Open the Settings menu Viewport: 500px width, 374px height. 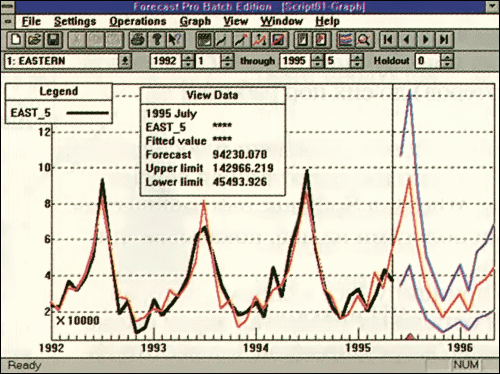[75, 21]
